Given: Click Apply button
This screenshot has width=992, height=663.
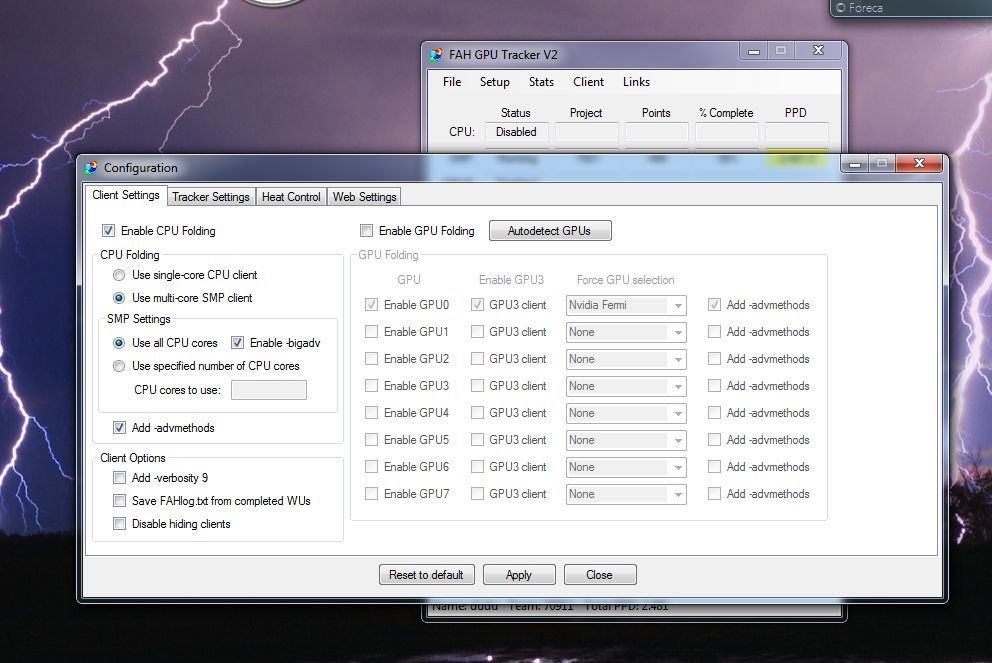Looking at the screenshot, I should pos(519,575).
